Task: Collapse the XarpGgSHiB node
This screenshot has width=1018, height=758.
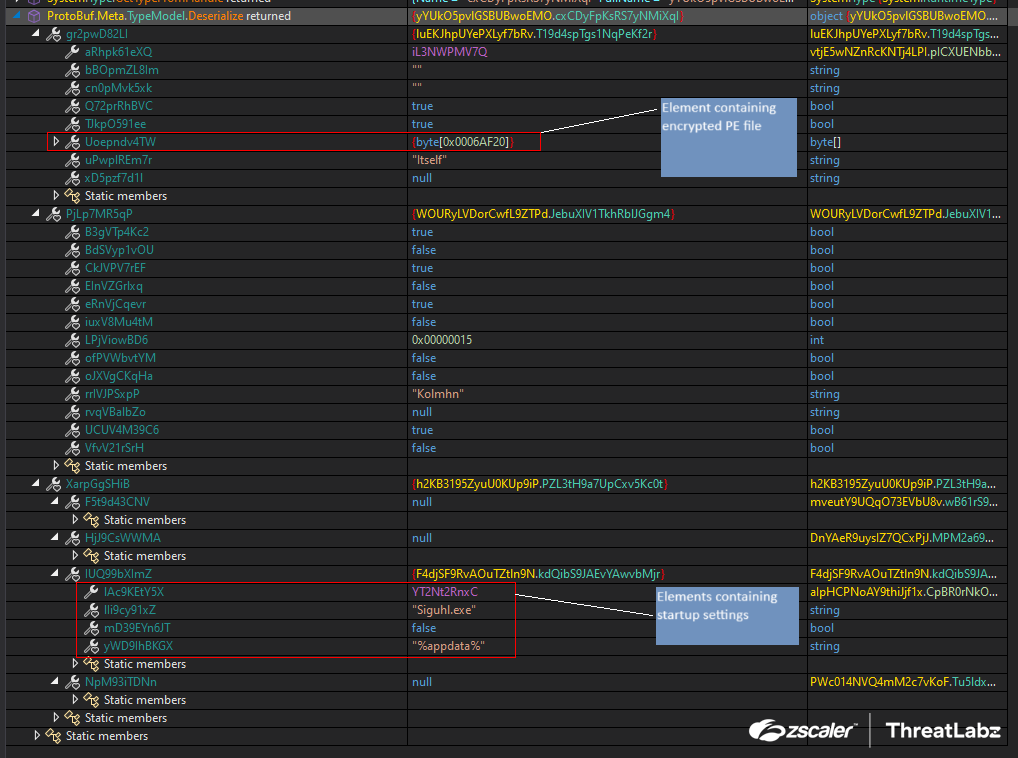Action: coord(34,483)
